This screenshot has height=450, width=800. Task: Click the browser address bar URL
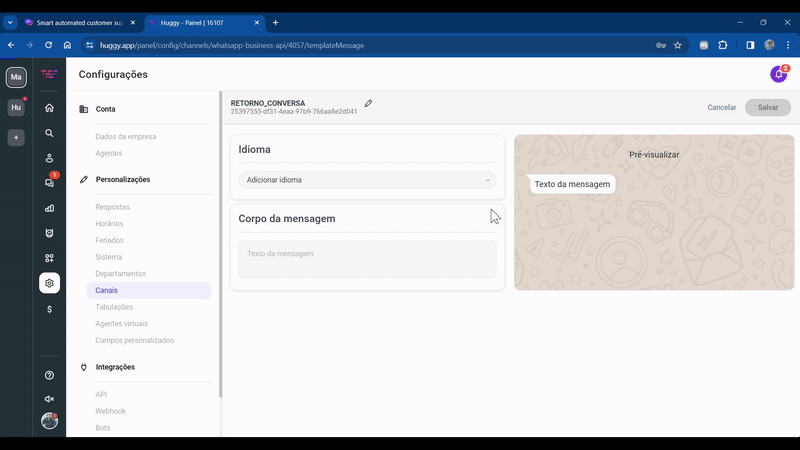(232, 45)
